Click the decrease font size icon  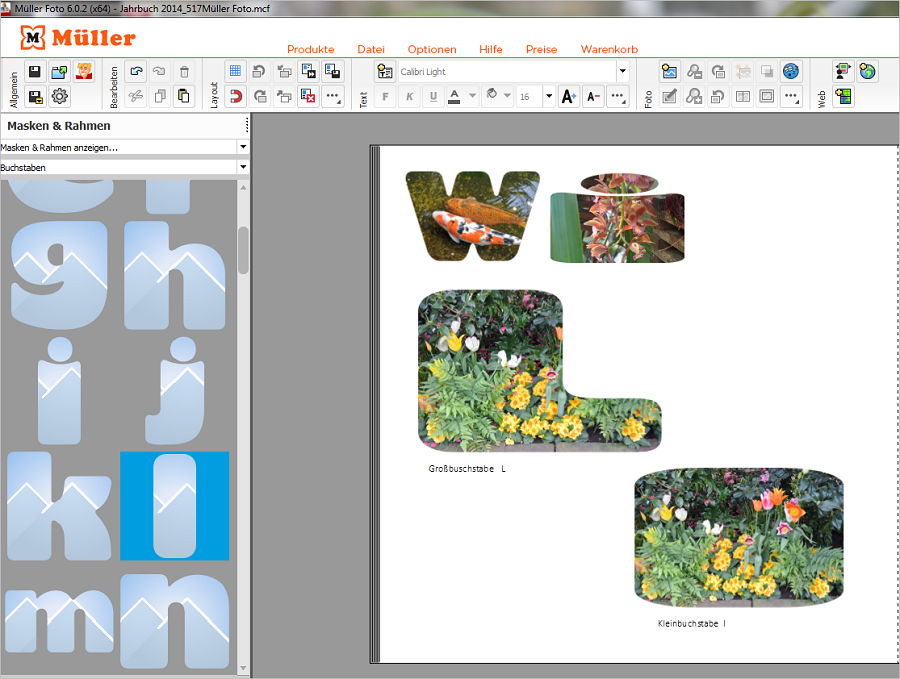pyautogui.click(x=593, y=96)
